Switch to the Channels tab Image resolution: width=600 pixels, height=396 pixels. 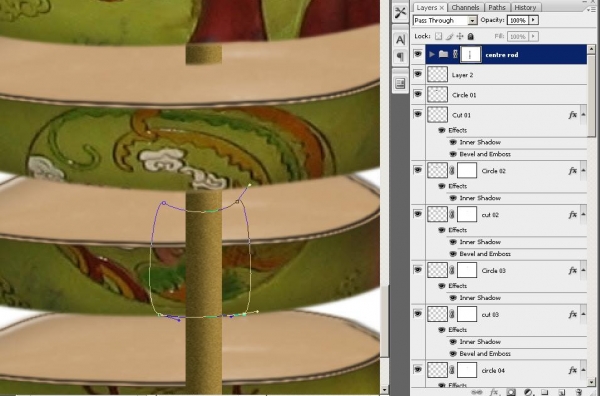click(465, 8)
